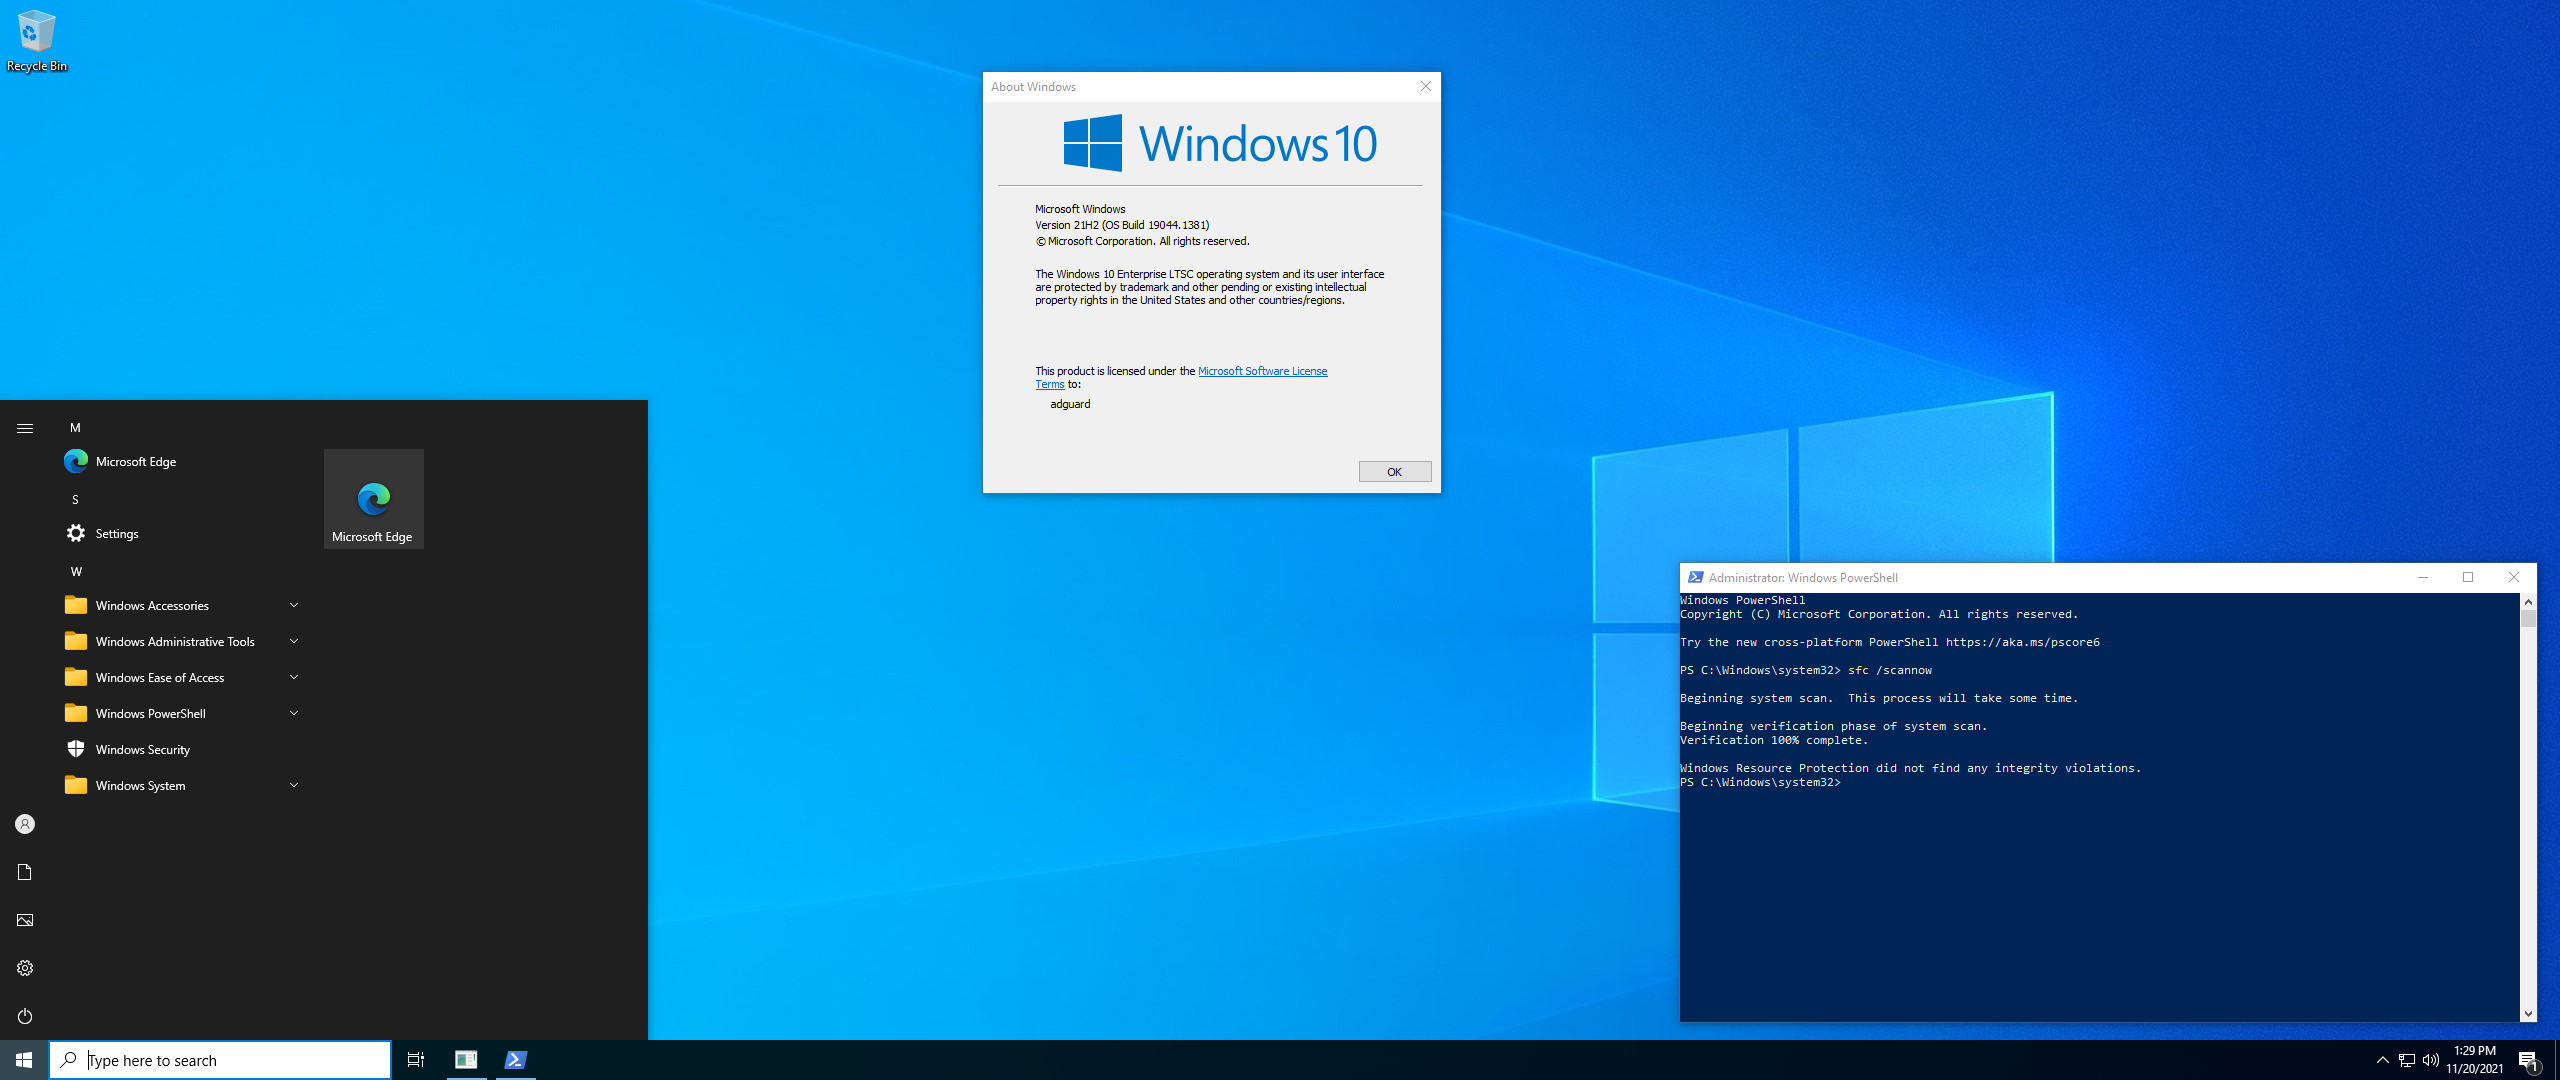2560x1080 pixels.
Task: Click the Show desktop sliver on taskbar
Action: (x=2556, y=1060)
